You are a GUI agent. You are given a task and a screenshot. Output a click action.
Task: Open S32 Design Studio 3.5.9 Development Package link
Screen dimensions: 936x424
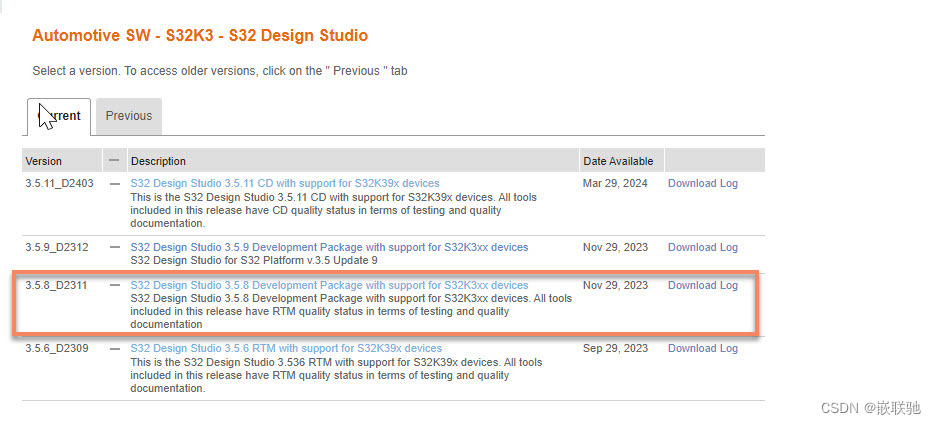(330, 247)
